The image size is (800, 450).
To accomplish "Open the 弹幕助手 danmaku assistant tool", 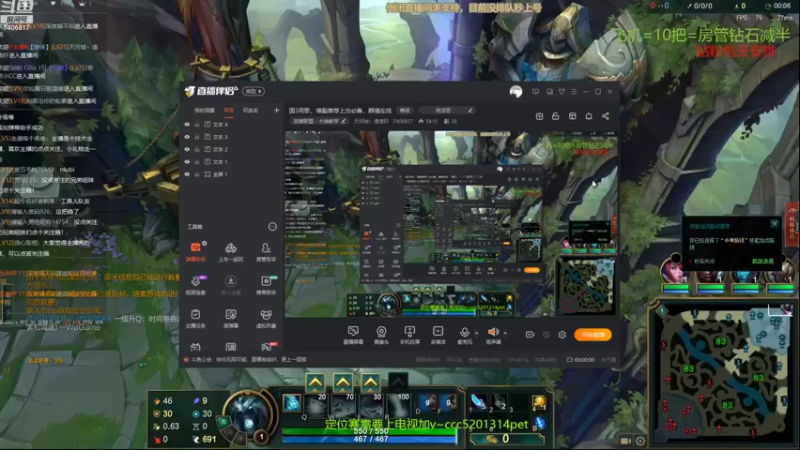I will coord(195,252).
